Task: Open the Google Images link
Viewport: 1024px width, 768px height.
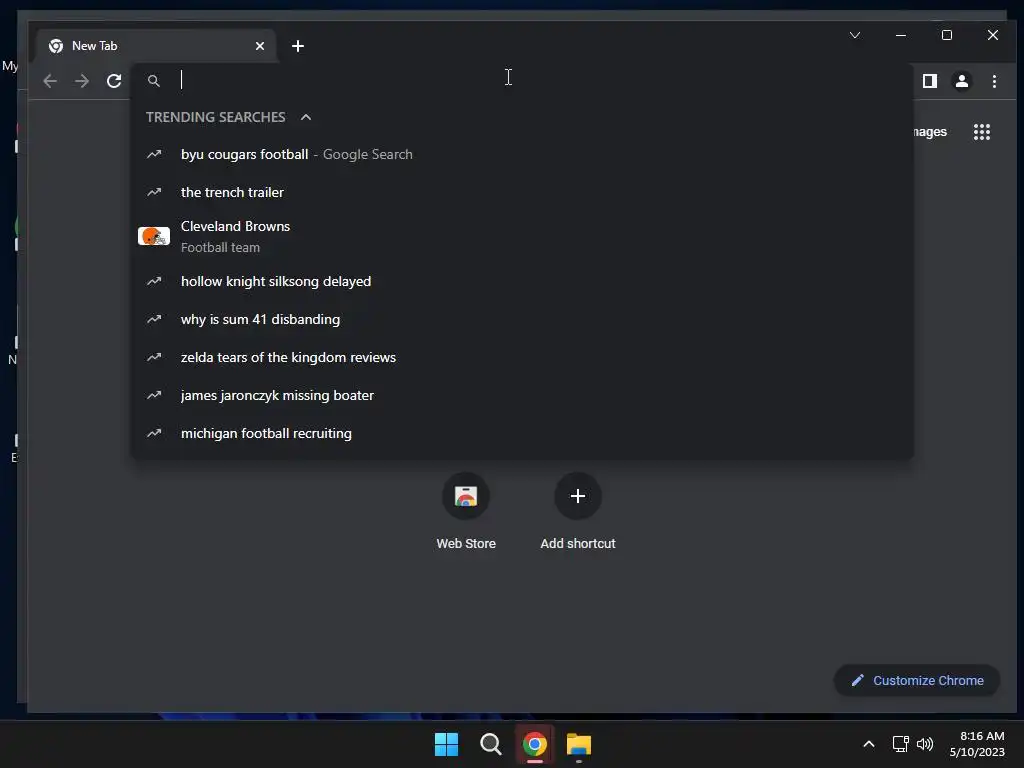Action: tap(930, 132)
